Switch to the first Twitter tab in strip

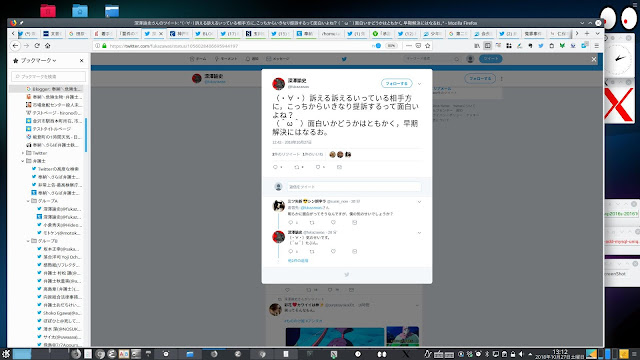tap(29, 33)
